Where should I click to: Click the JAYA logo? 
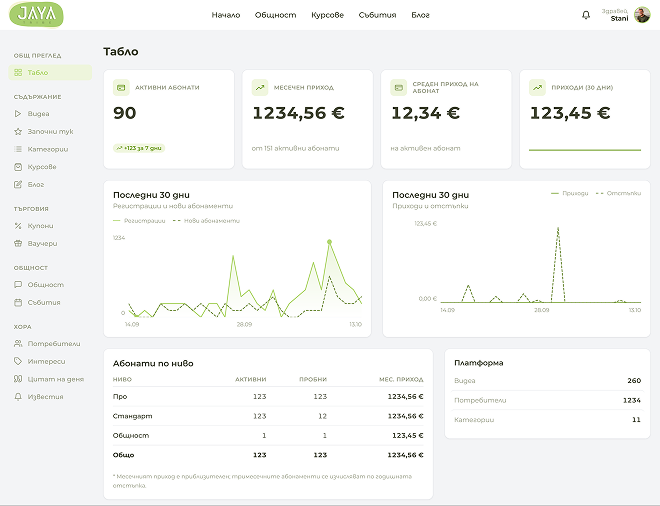(x=36, y=15)
